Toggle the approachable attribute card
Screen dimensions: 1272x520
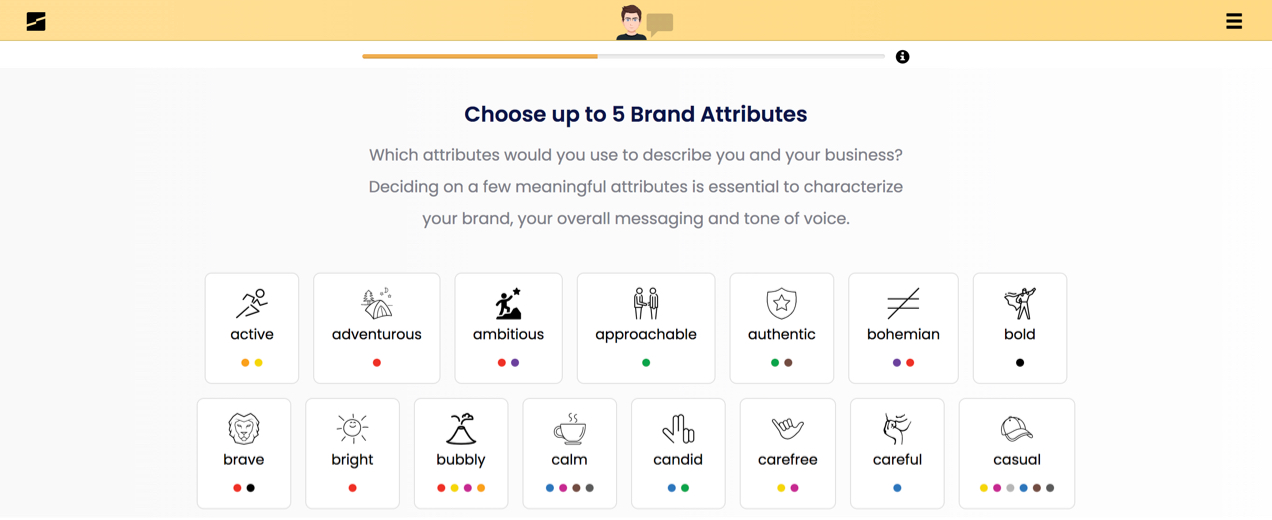pos(646,328)
